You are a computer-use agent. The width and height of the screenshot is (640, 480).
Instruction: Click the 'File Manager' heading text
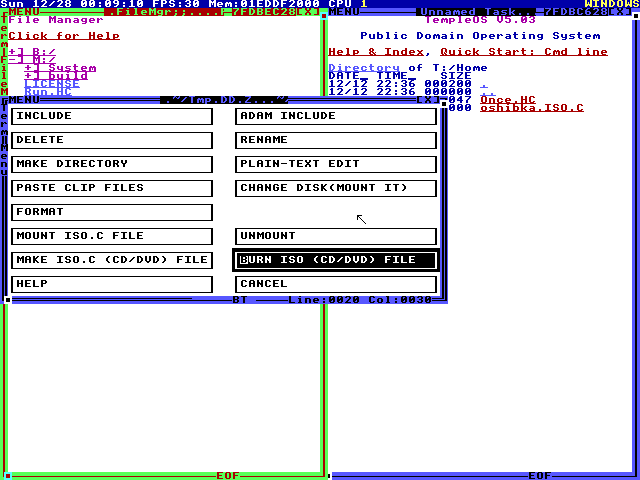click(x=56, y=20)
